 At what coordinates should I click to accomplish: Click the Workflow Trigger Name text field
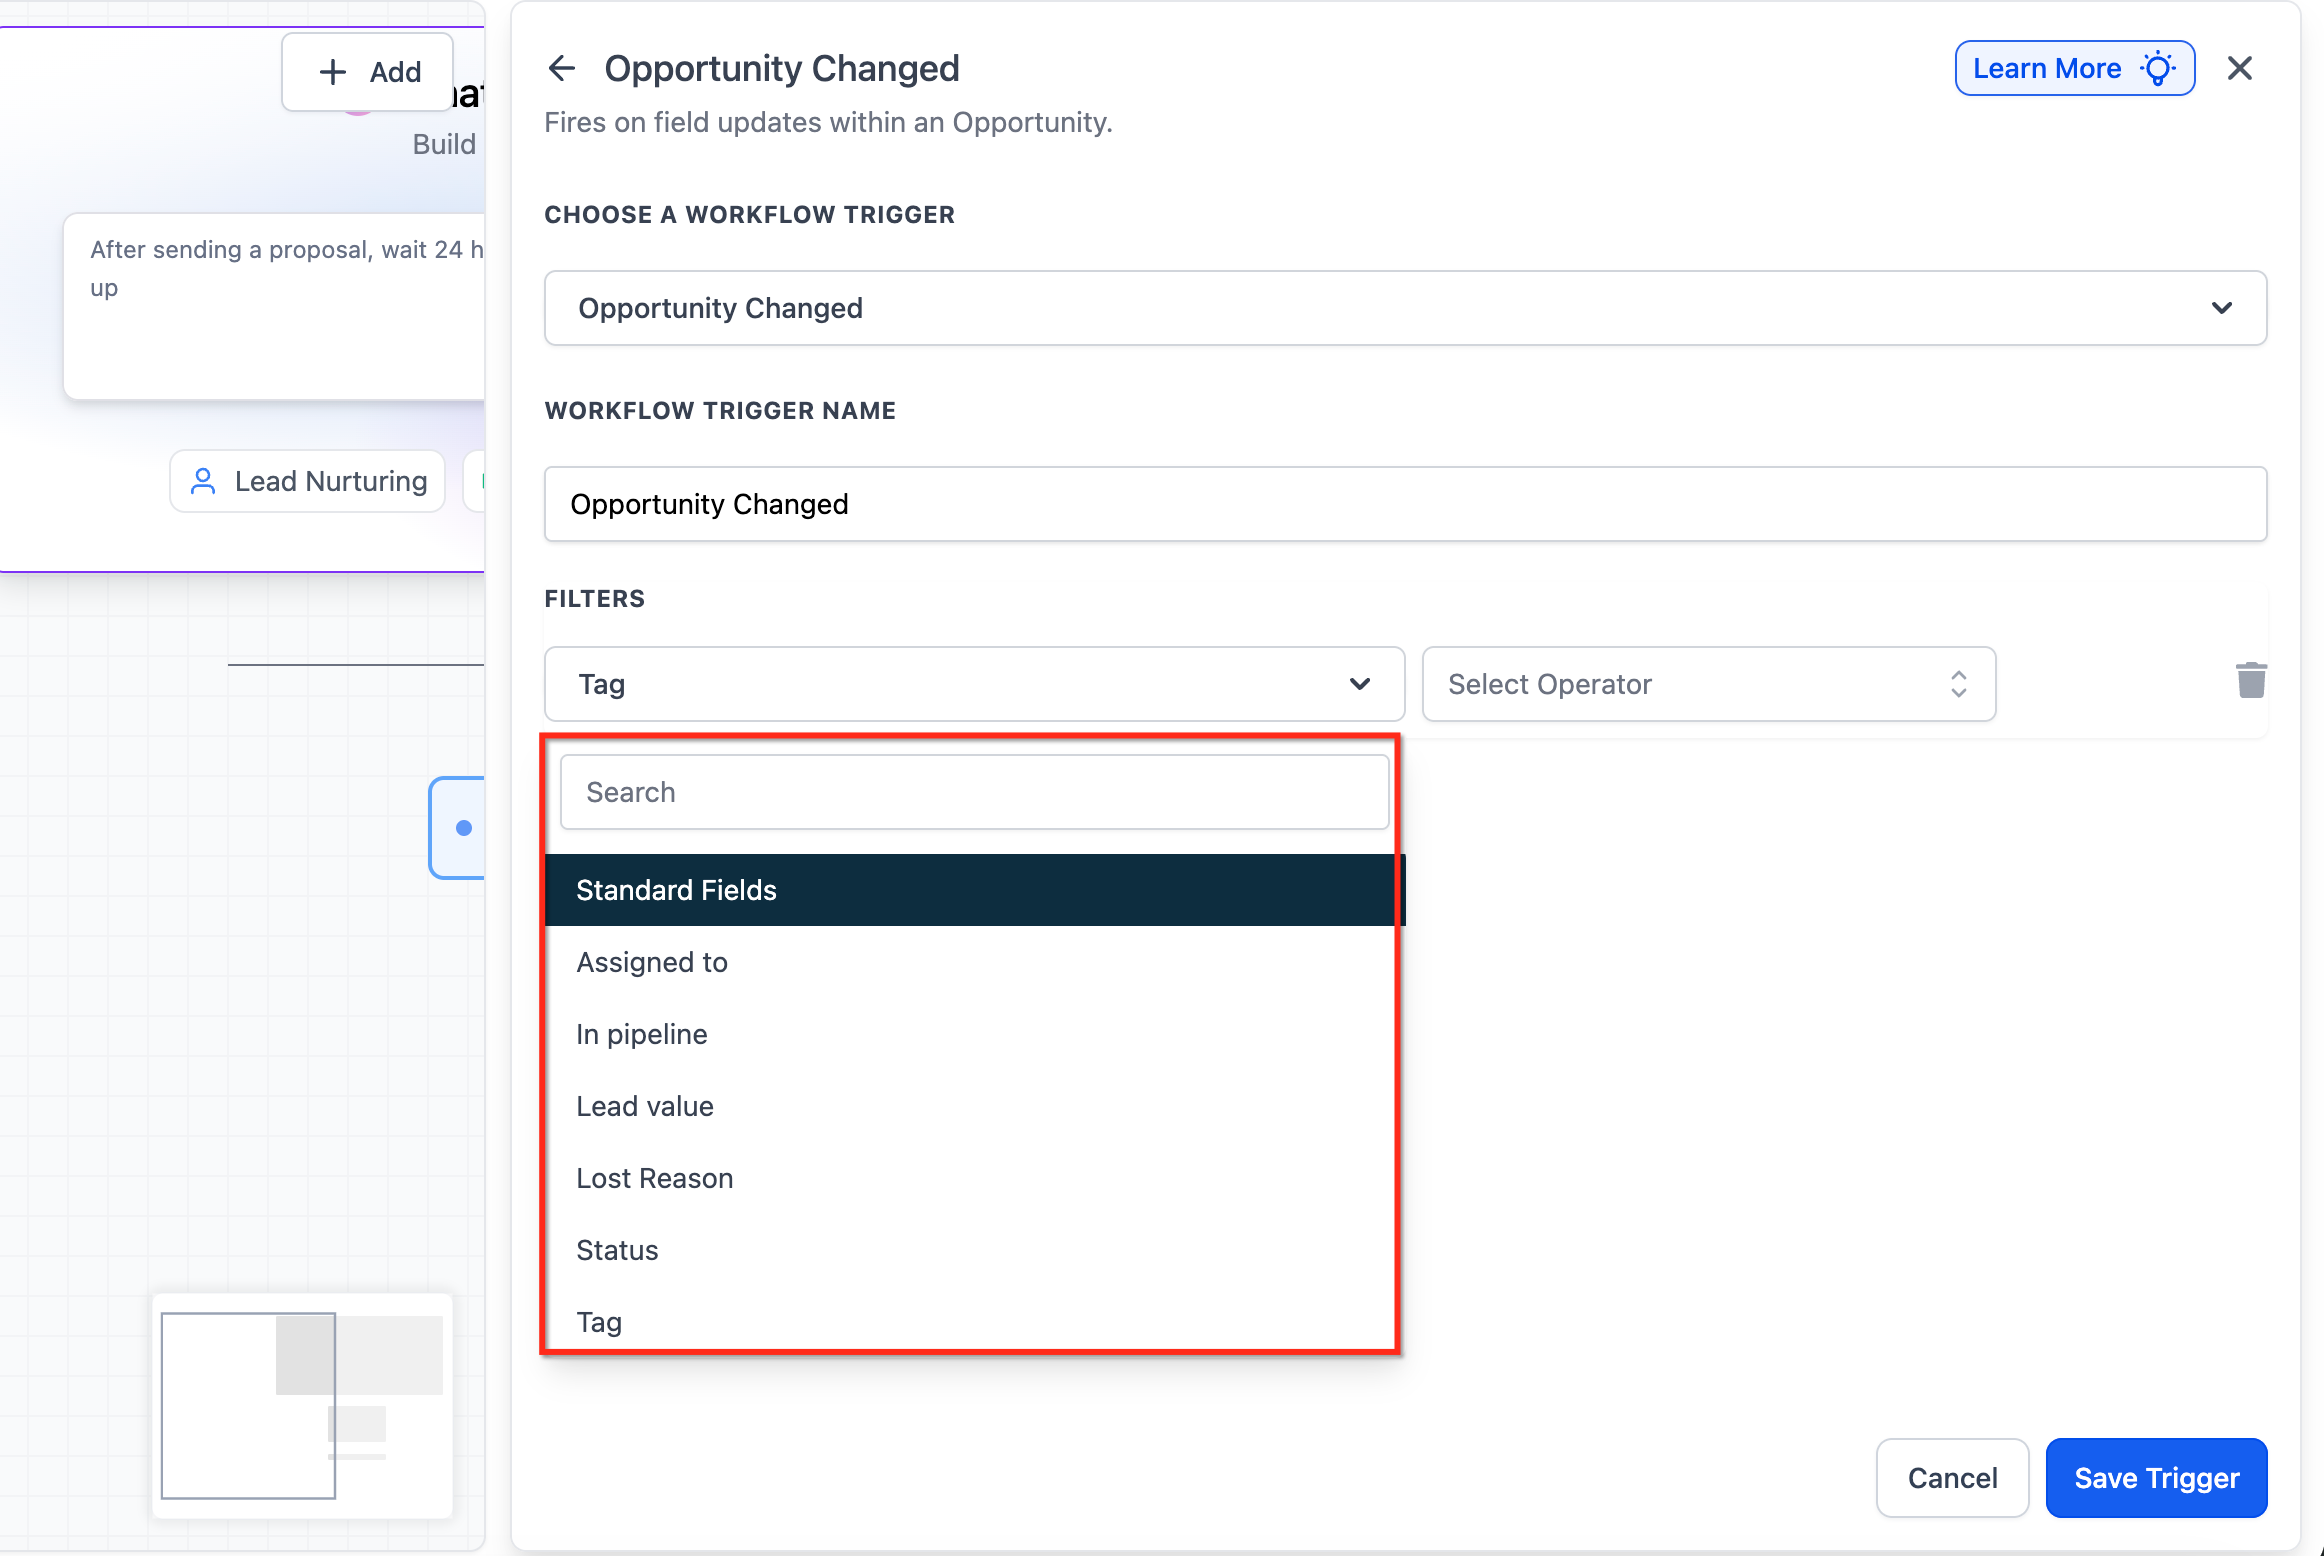click(x=1404, y=504)
